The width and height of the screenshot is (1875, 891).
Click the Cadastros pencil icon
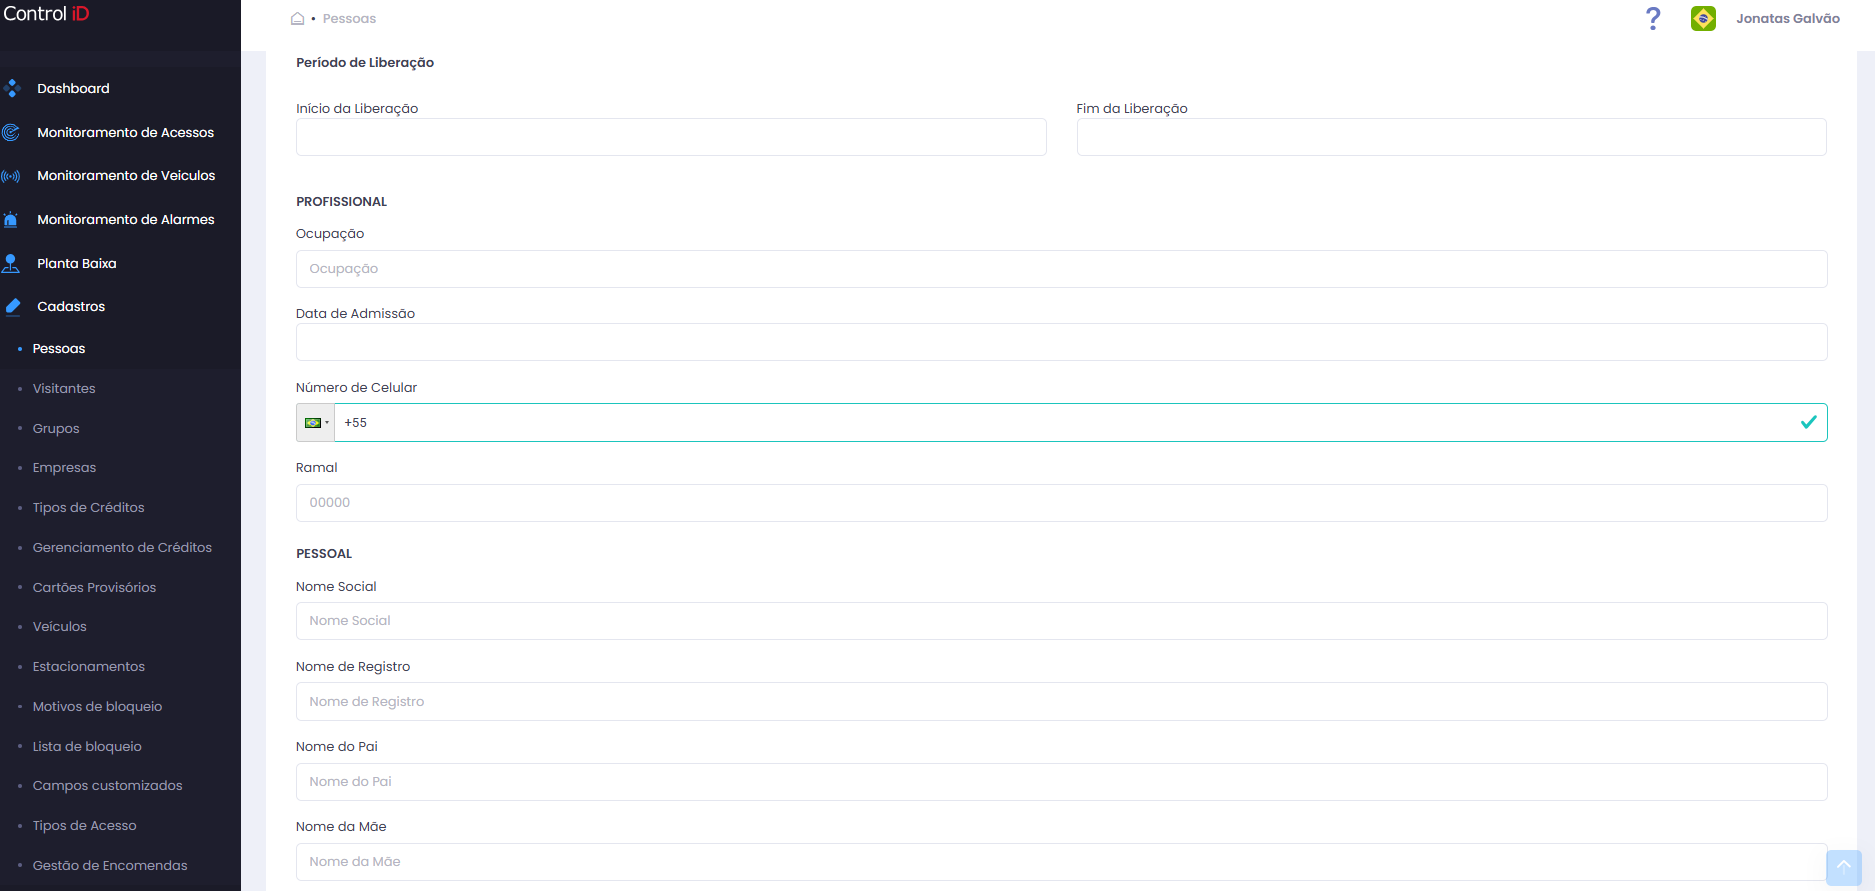point(12,307)
